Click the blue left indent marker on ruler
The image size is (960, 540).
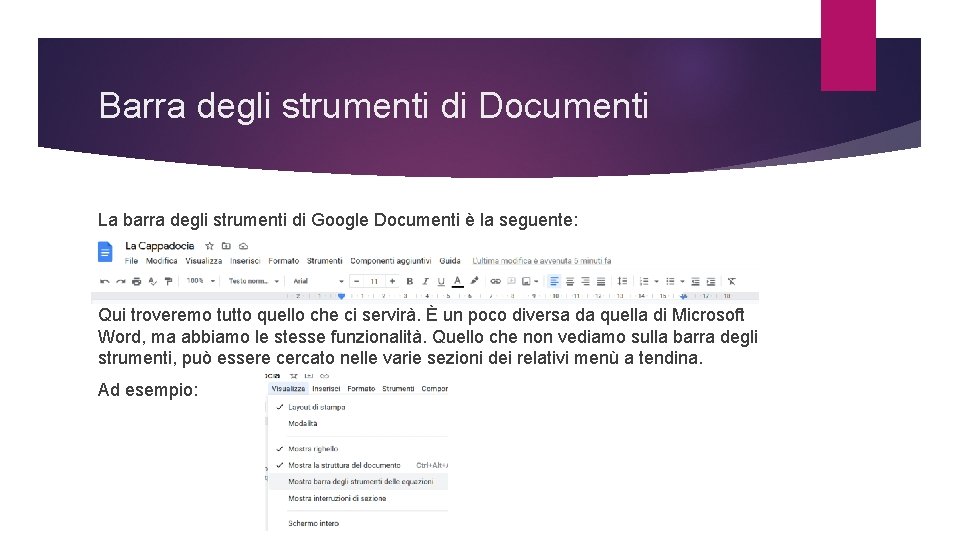[341, 296]
